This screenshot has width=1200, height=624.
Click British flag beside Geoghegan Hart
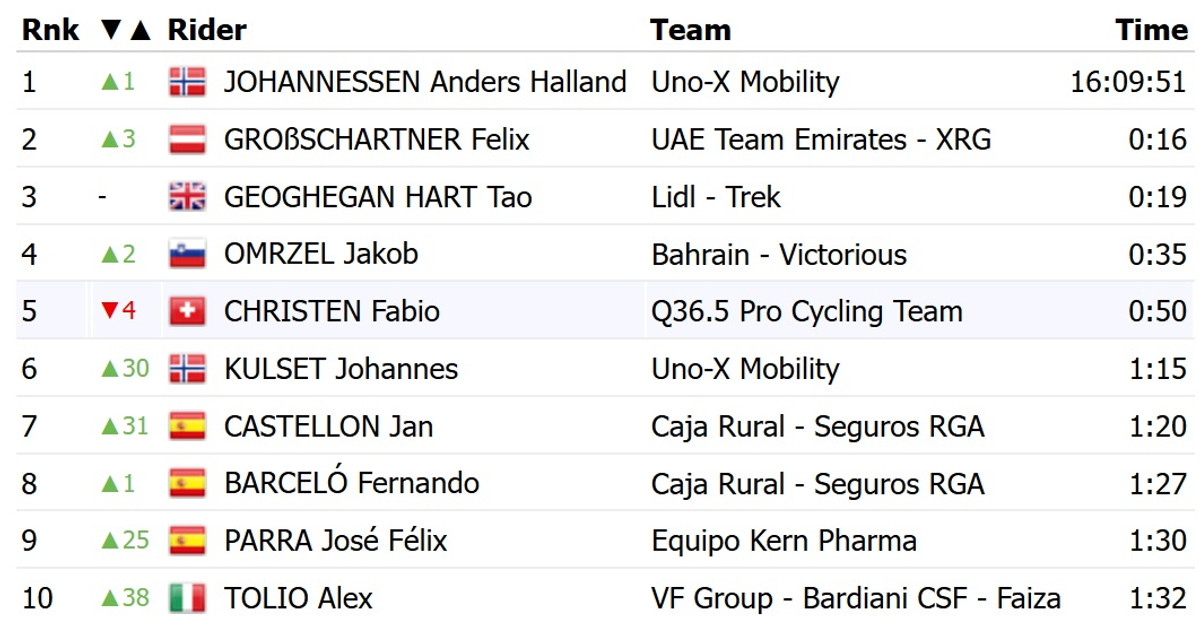pyautogui.click(x=187, y=197)
